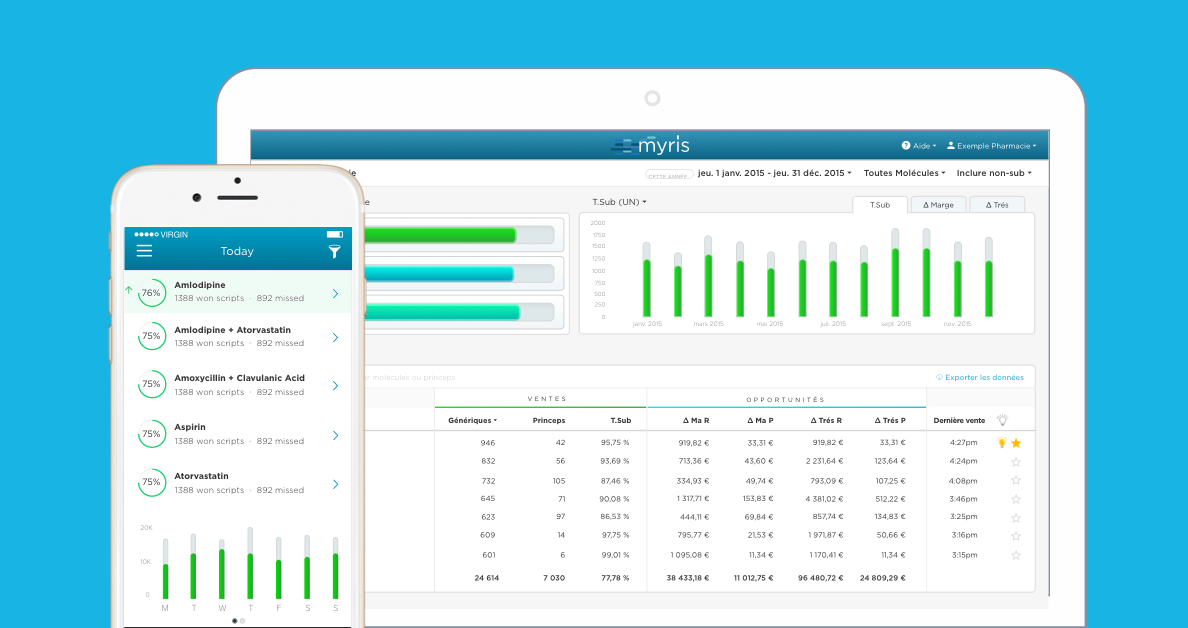
Task: Switch to the Δ Marge tab
Action: [x=938, y=205]
